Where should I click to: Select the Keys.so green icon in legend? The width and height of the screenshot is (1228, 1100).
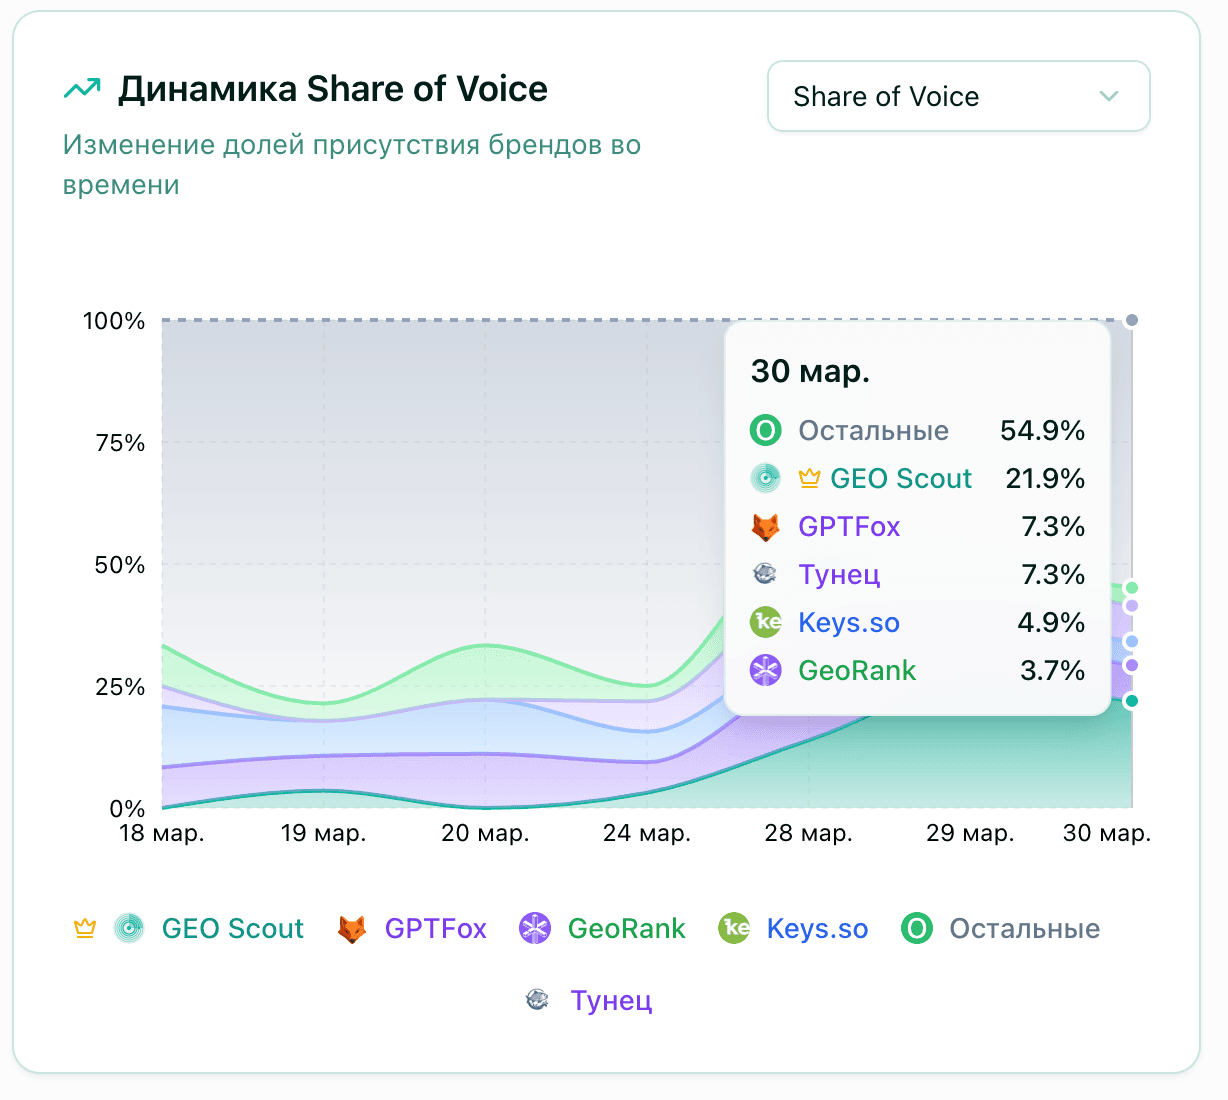(x=734, y=929)
